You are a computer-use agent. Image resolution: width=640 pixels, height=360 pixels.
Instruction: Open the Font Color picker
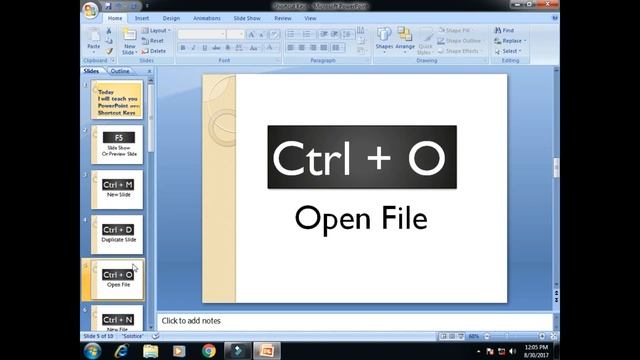point(270,48)
